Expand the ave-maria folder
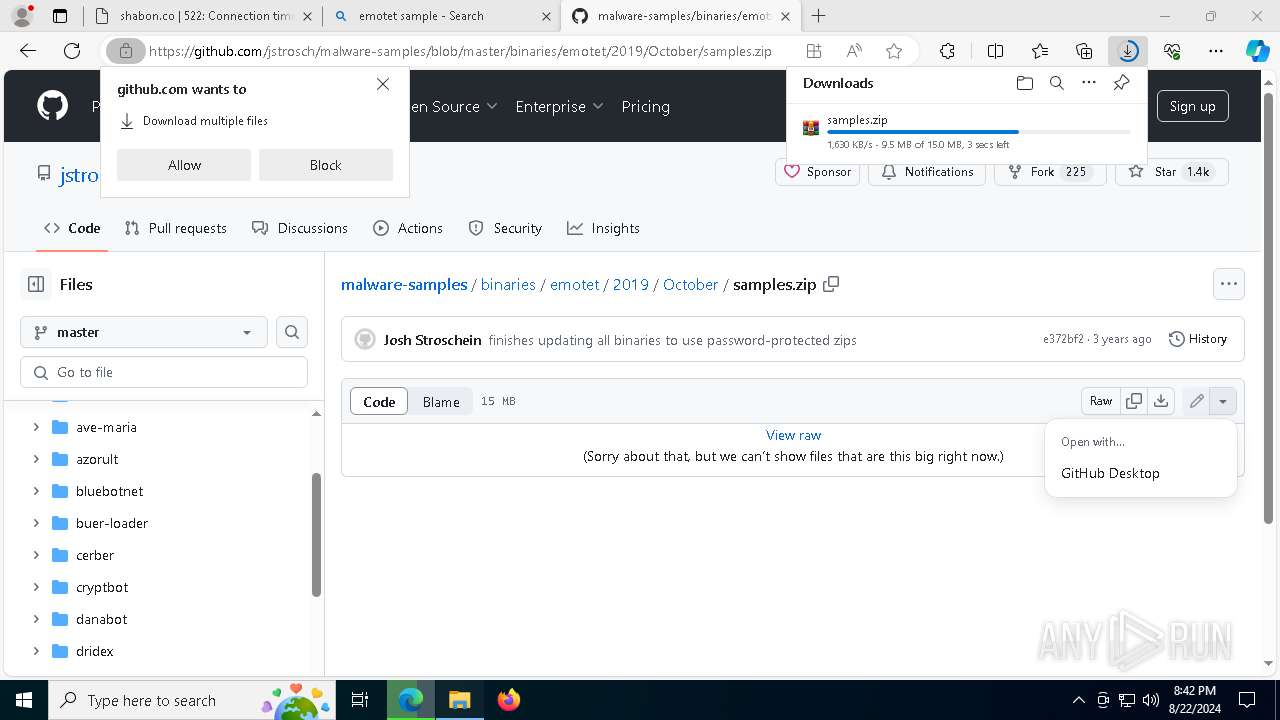Image resolution: width=1280 pixels, height=720 pixels. 36,427
